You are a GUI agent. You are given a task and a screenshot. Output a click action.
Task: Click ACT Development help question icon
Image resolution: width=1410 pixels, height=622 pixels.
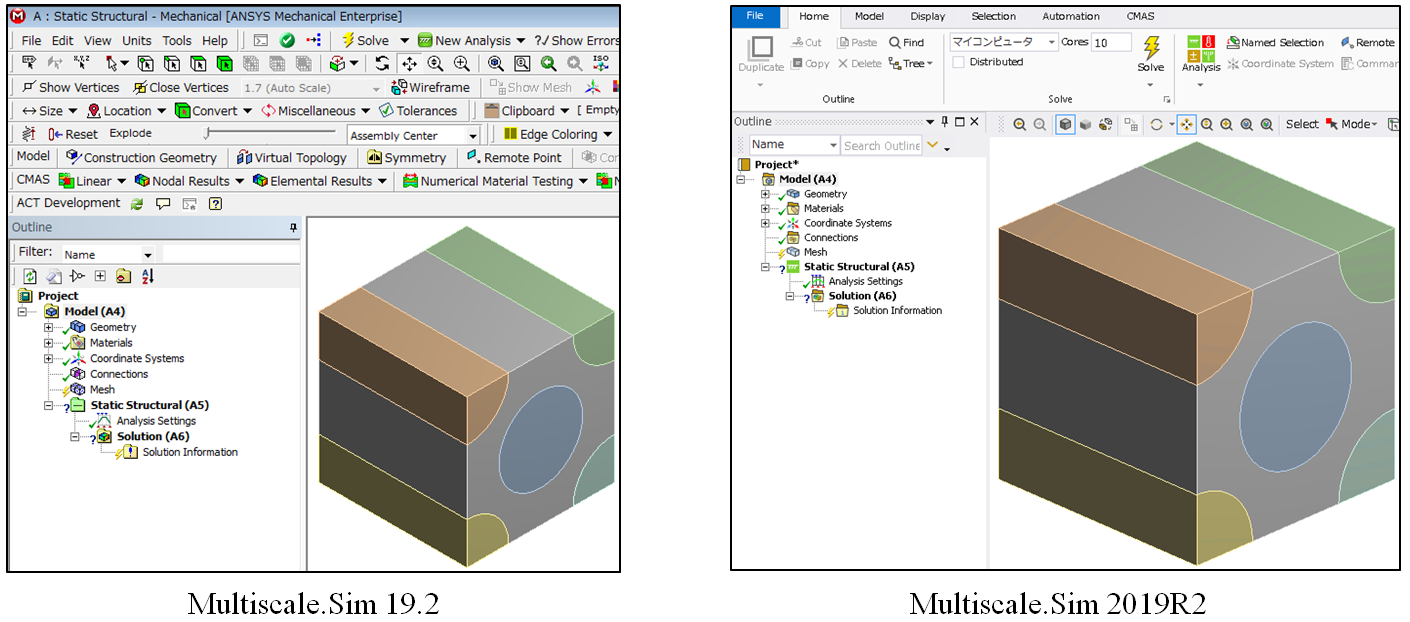tap(215, 203)
